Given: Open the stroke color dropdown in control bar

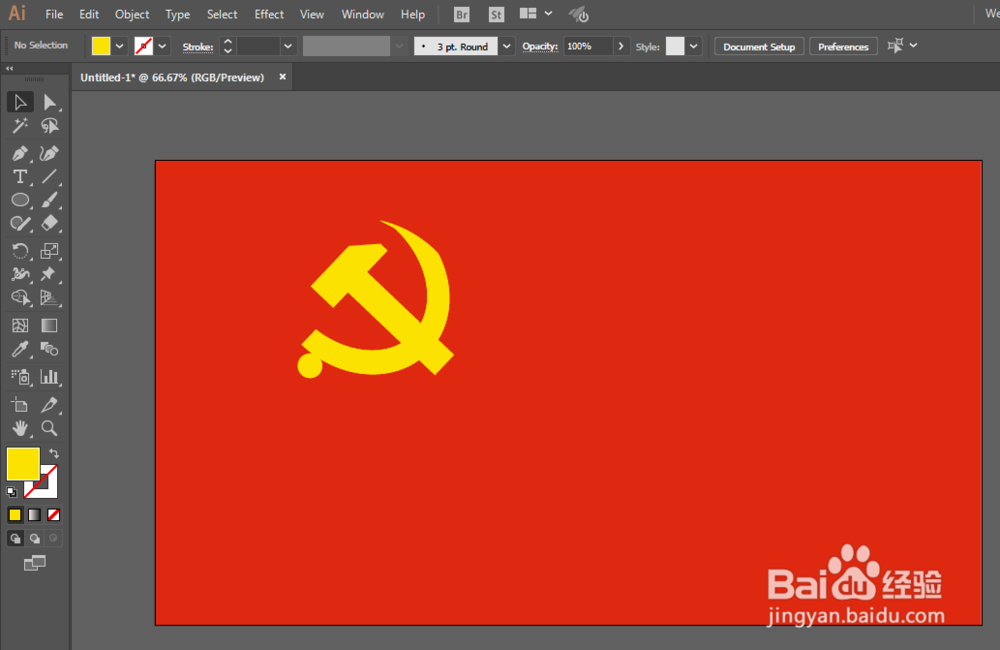Looking at the screenshot, I should point(162,46).
